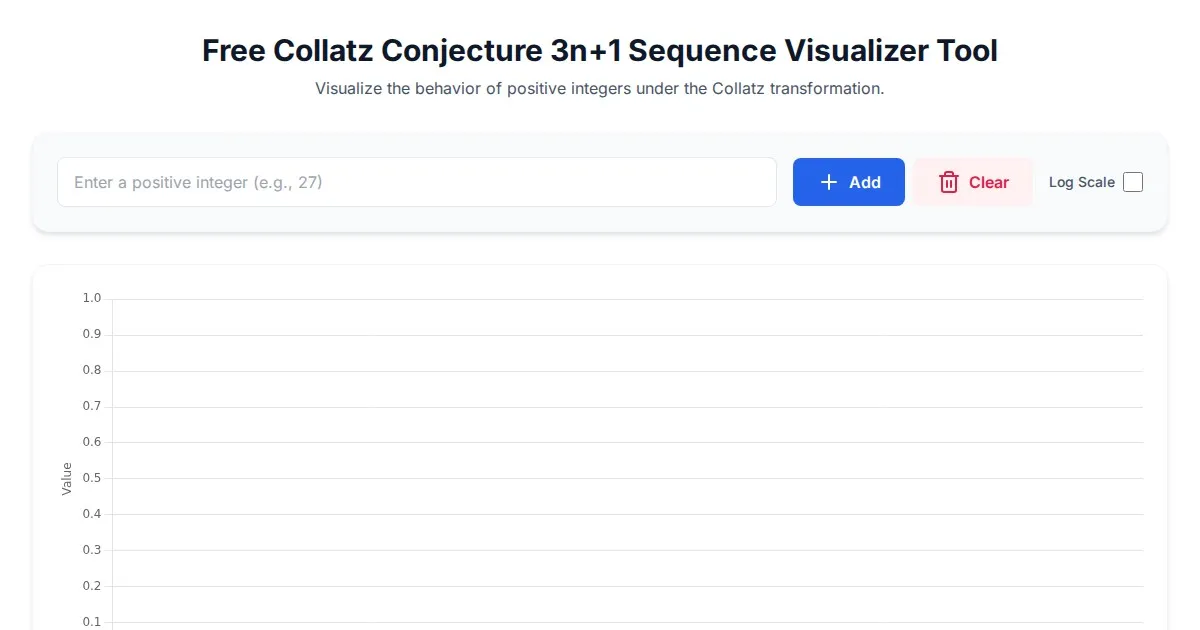Screen dimensions: 1200x630
Task: Click the 0.7 y-axis tick label
Action: [x=92, y=406]
